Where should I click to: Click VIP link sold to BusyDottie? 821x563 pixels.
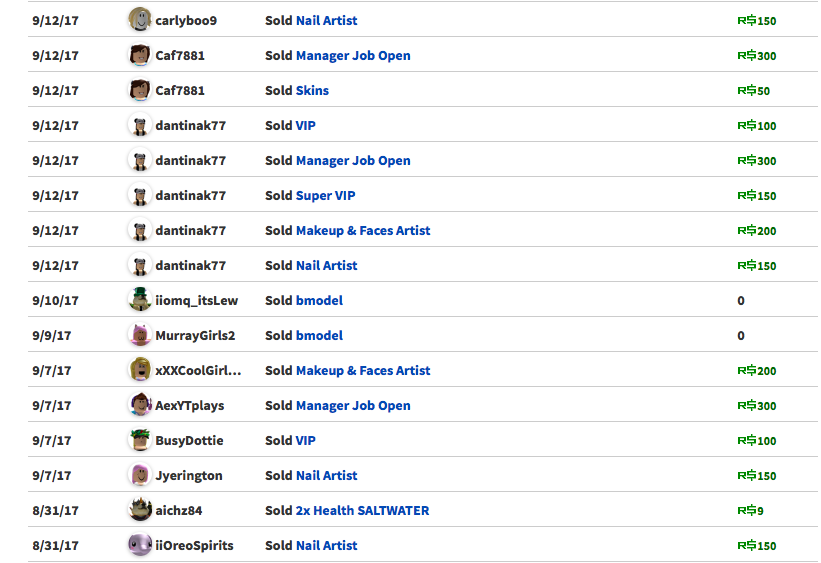[x=306, y=440]
